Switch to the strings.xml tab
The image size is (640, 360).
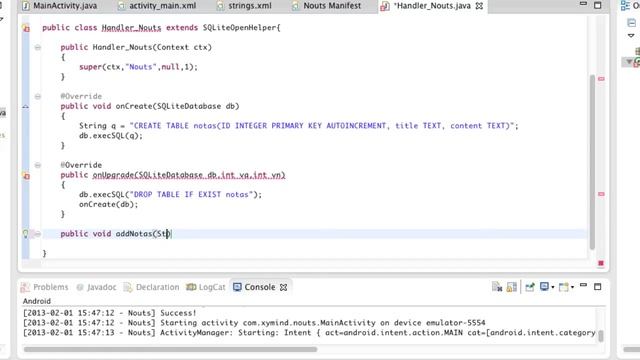(244, 6)
